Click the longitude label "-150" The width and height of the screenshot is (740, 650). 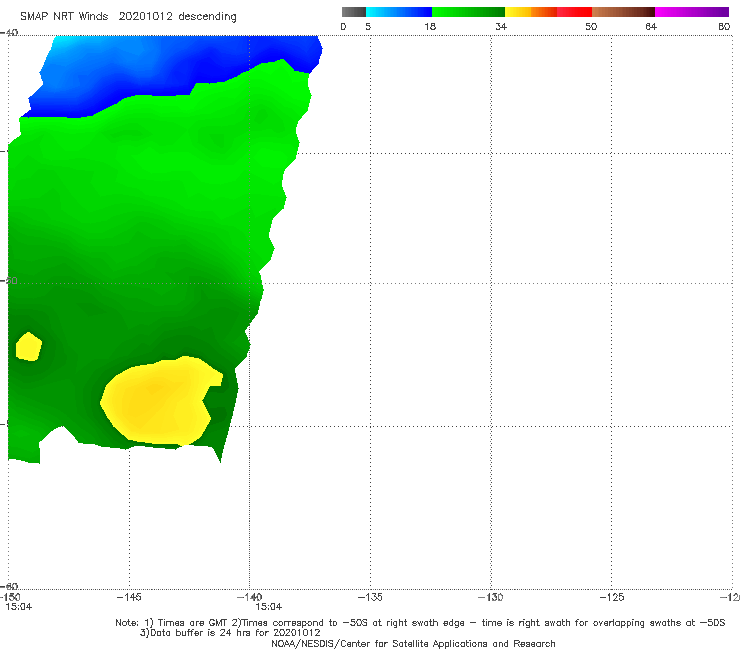pos(9,597)
